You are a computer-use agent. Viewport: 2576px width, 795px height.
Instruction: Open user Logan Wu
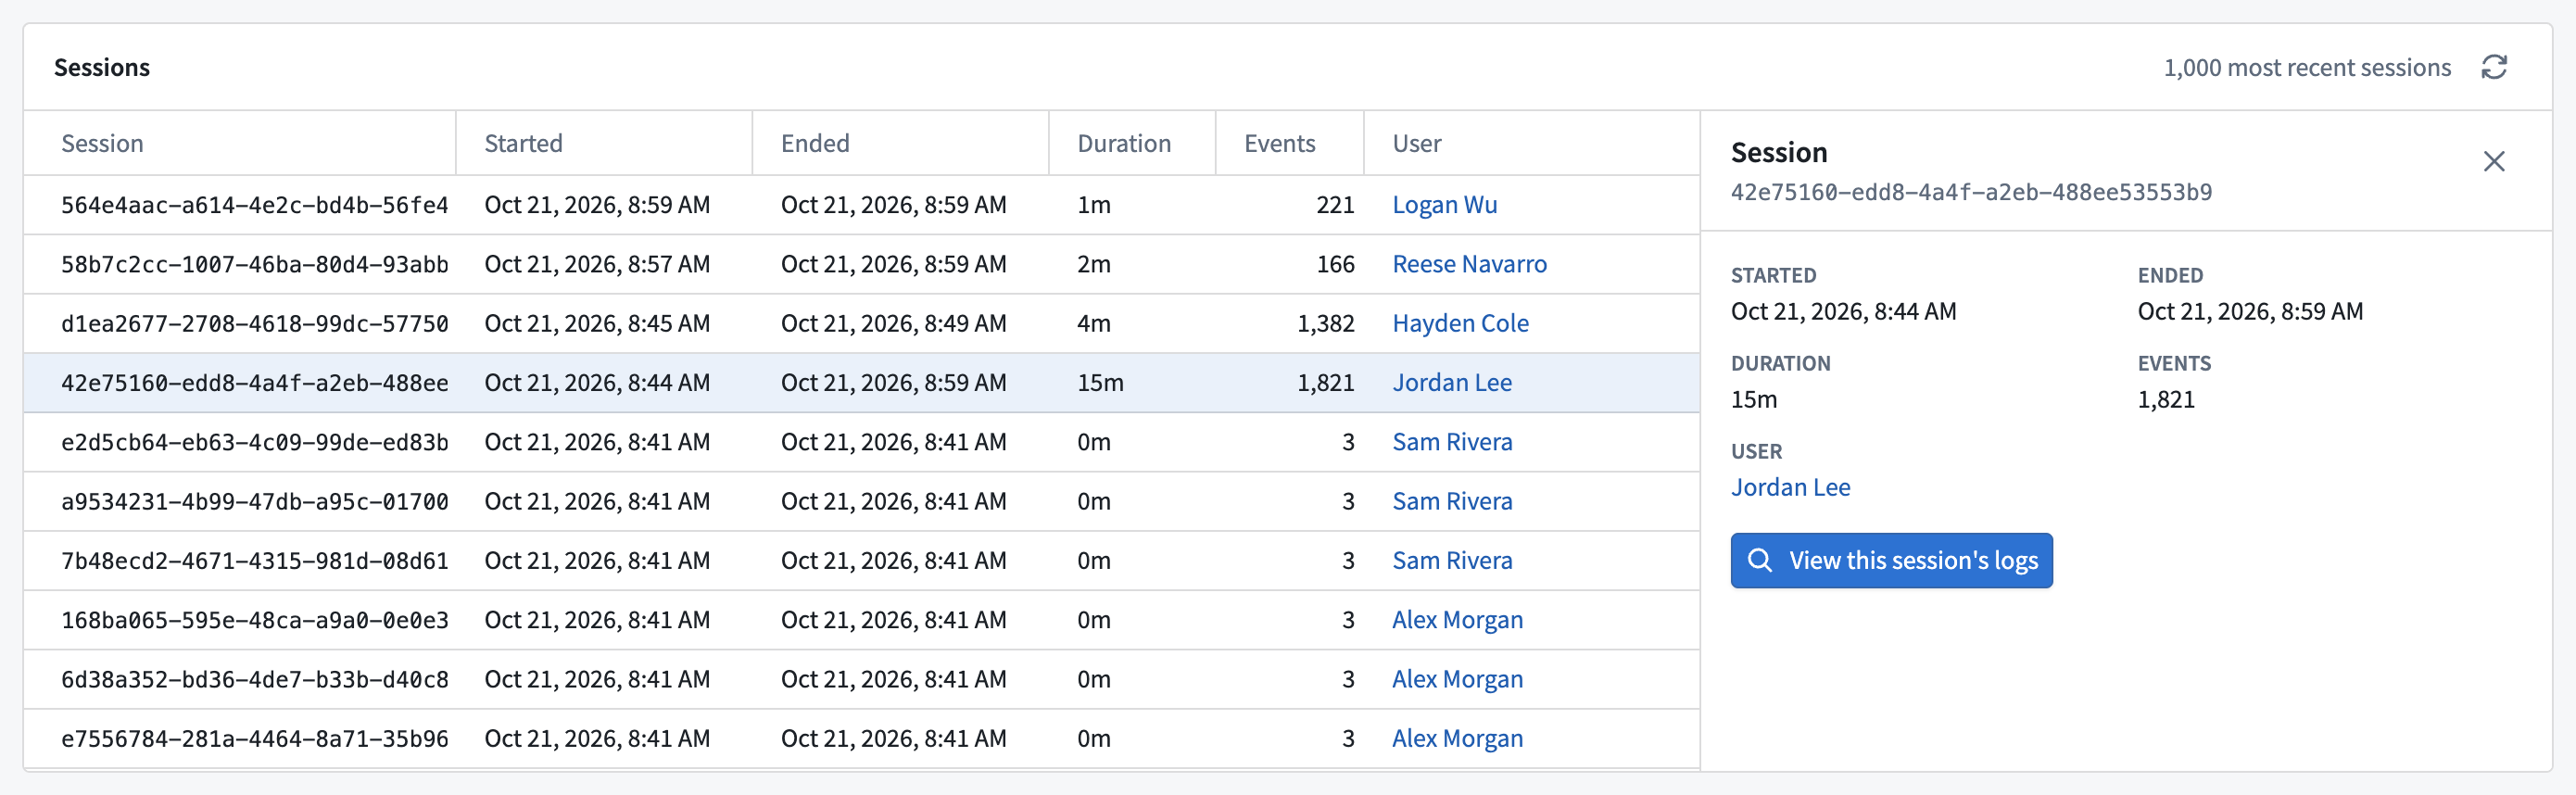(1444, 205)
